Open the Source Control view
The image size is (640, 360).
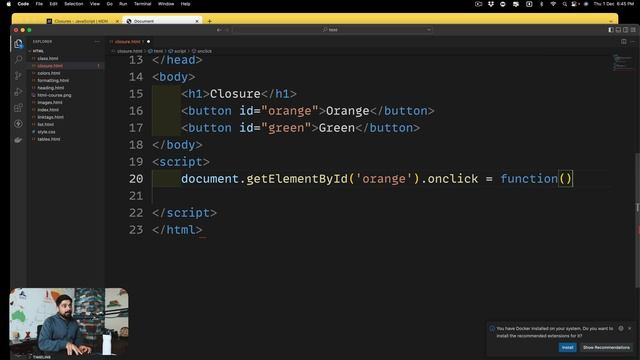tap(18, 76)
